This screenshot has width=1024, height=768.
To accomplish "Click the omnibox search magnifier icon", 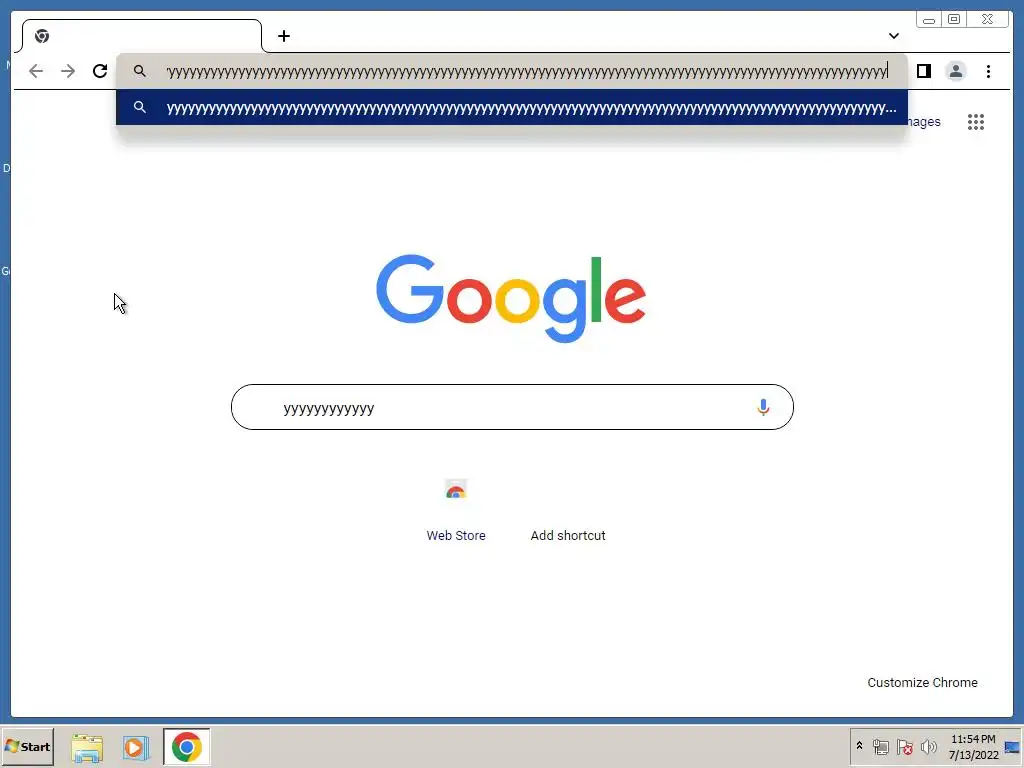I will point(139,71).
